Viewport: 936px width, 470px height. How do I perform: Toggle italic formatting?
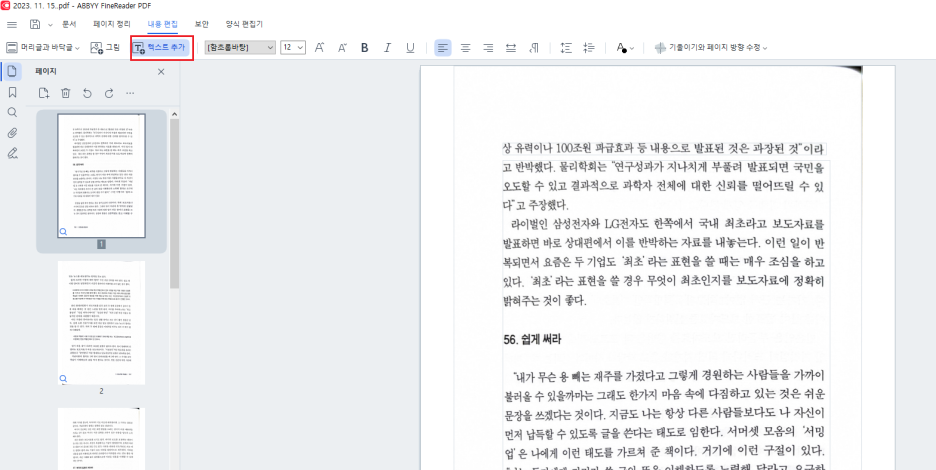(387, 48)
